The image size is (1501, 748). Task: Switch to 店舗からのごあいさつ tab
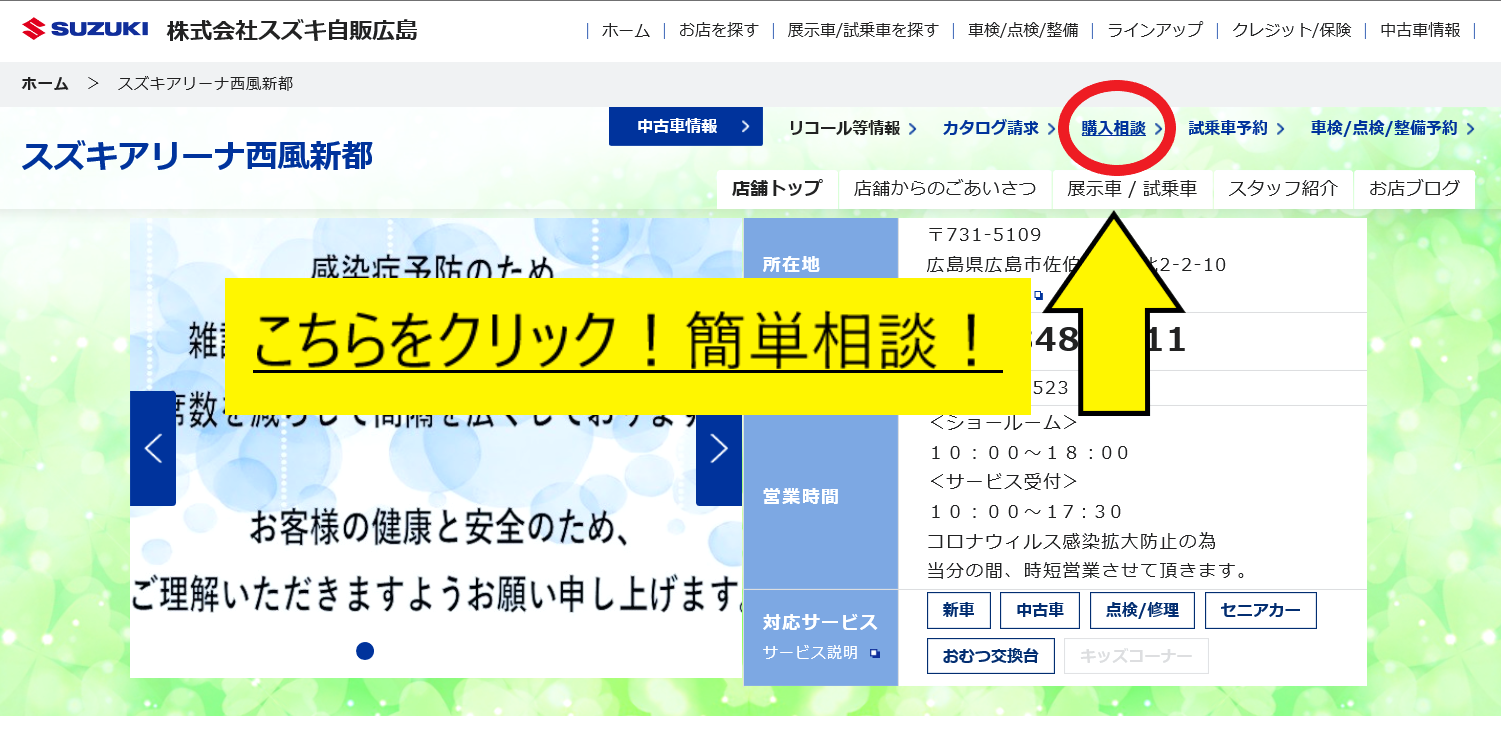[x=945, y=189]
